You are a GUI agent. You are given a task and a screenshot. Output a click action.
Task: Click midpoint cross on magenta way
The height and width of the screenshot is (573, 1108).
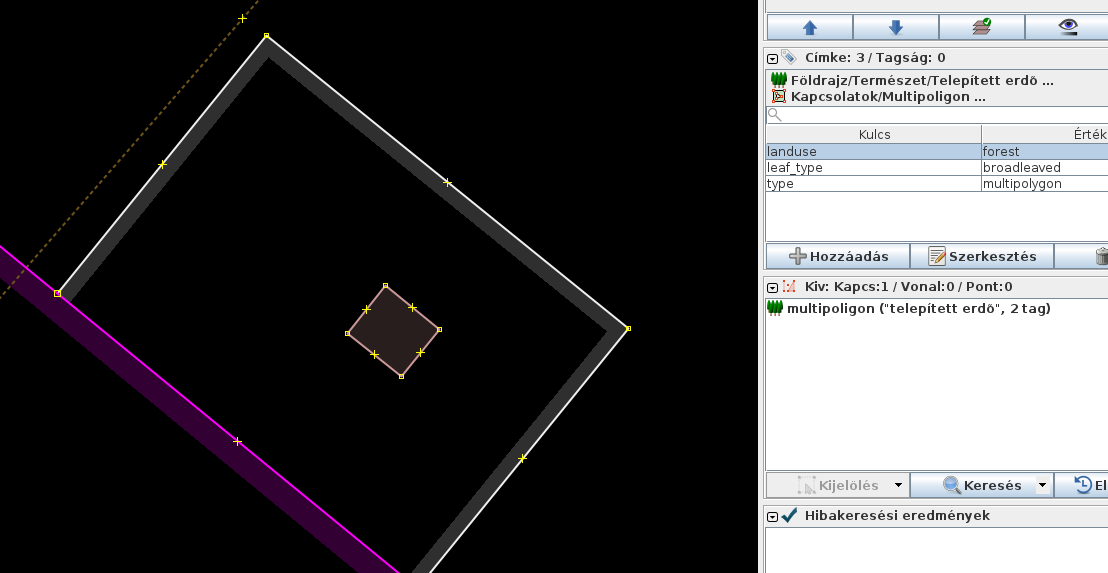(237, 442)
